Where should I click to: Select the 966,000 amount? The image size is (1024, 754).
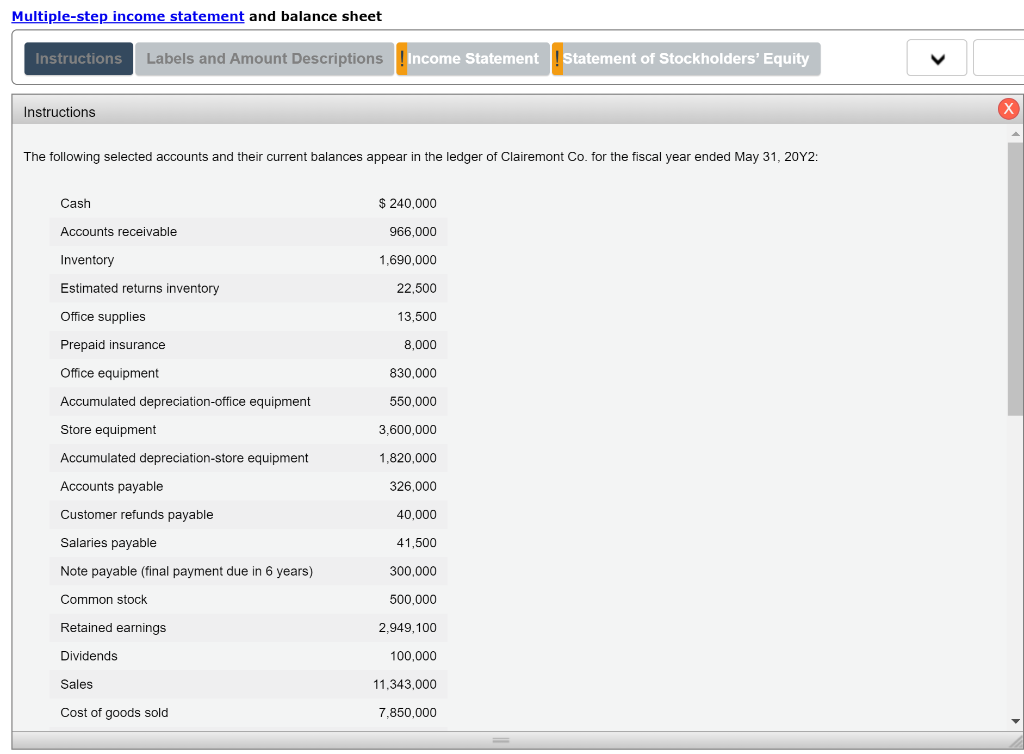[413, 232]
